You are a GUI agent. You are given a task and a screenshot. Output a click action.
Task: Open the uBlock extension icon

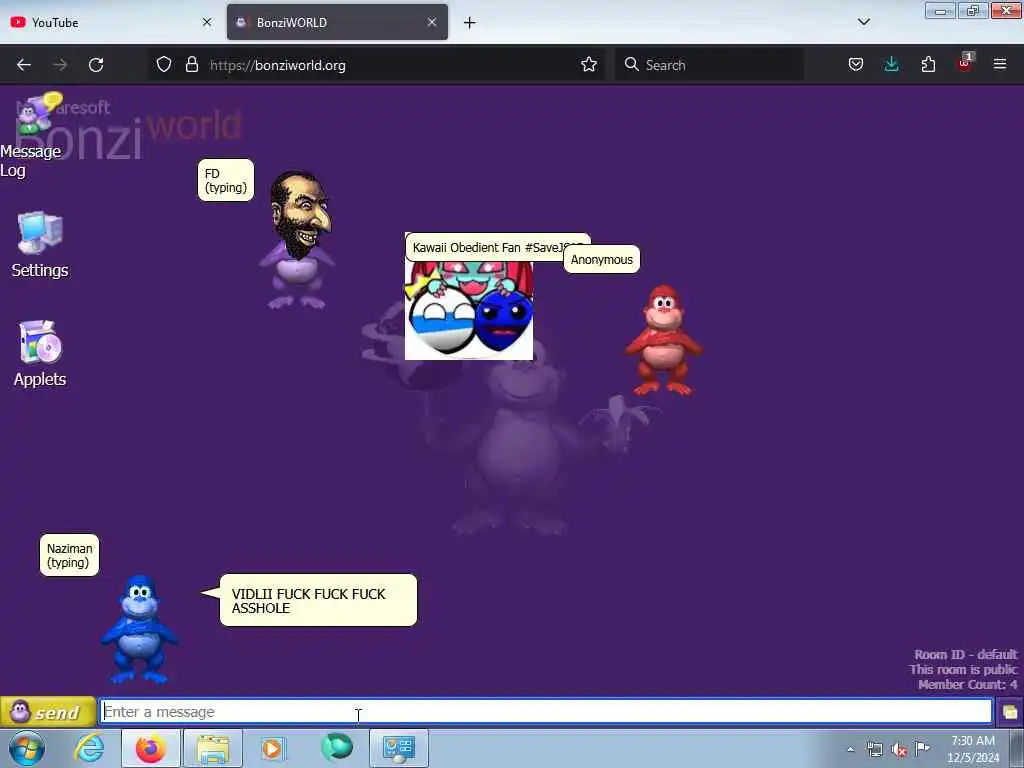[x=965, y=63]
